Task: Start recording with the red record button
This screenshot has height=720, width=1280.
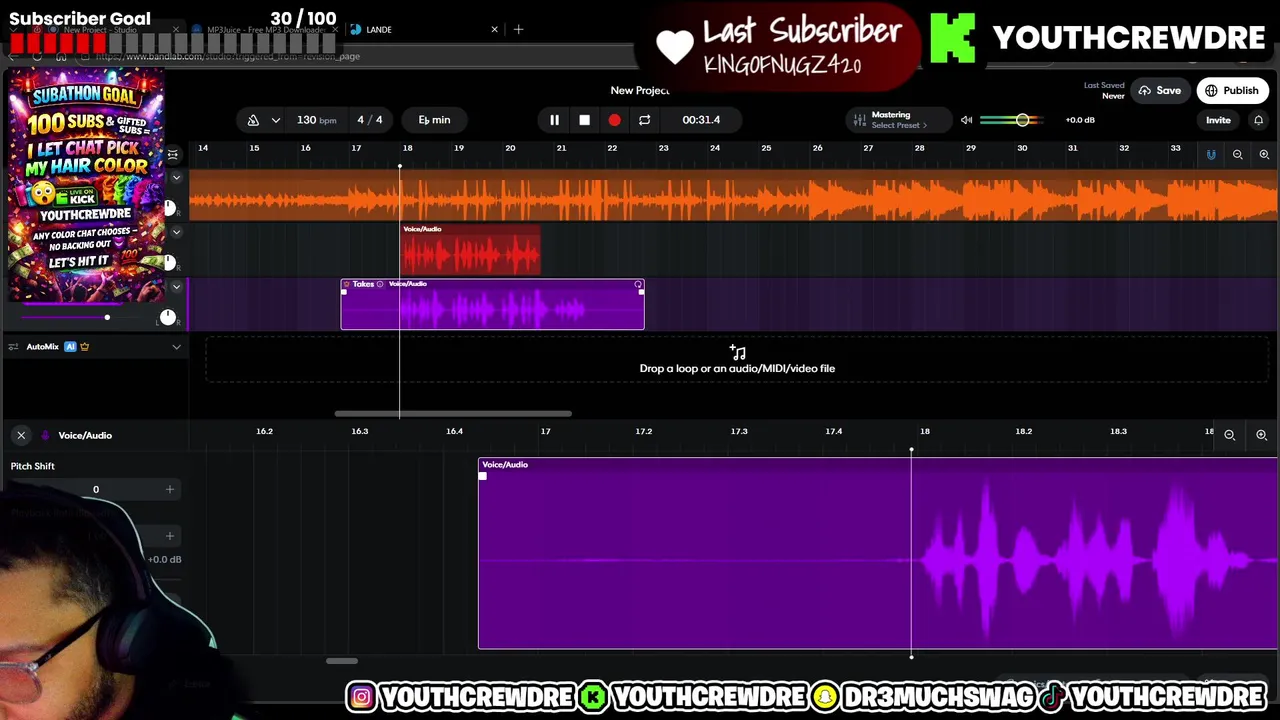Action: point(614,120)
